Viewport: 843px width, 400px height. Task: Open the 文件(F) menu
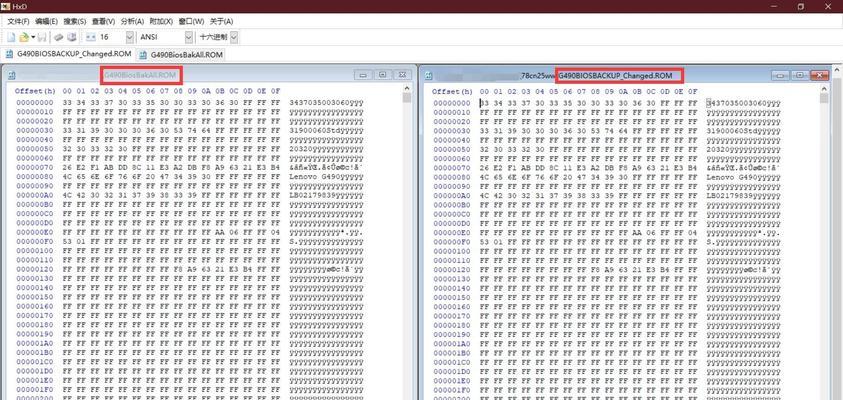tap(18, 22)
